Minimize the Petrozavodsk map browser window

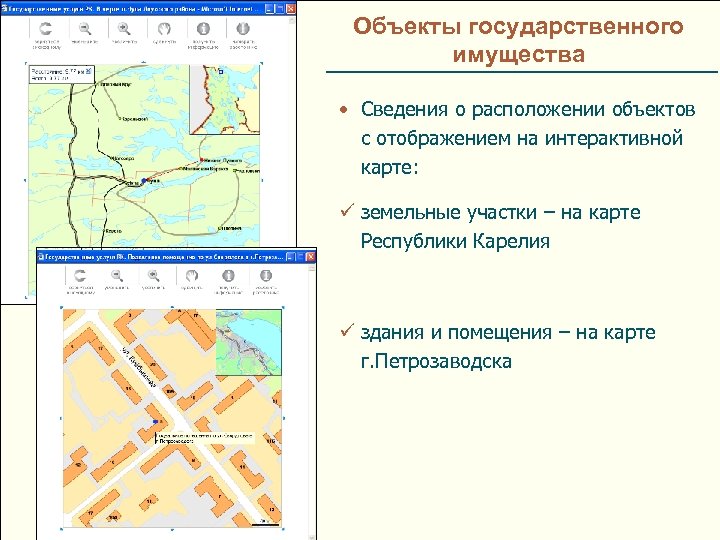(290, 257)
